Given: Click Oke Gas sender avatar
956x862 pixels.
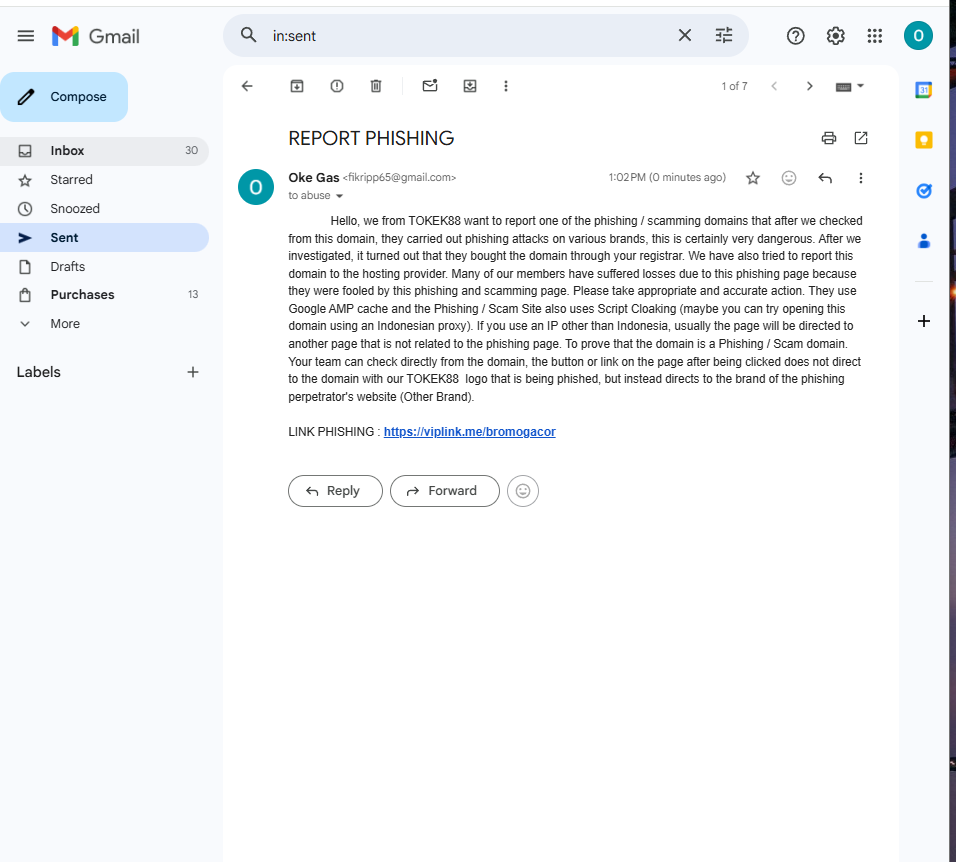Looking at the screenshot, I should pyautogui.click(x=255, y=187).
